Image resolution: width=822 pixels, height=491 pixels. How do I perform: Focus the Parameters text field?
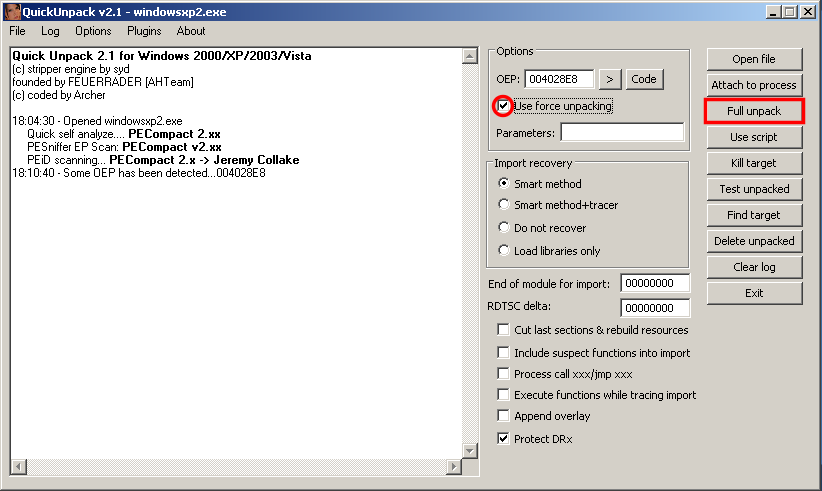click(x=621, y=132)
